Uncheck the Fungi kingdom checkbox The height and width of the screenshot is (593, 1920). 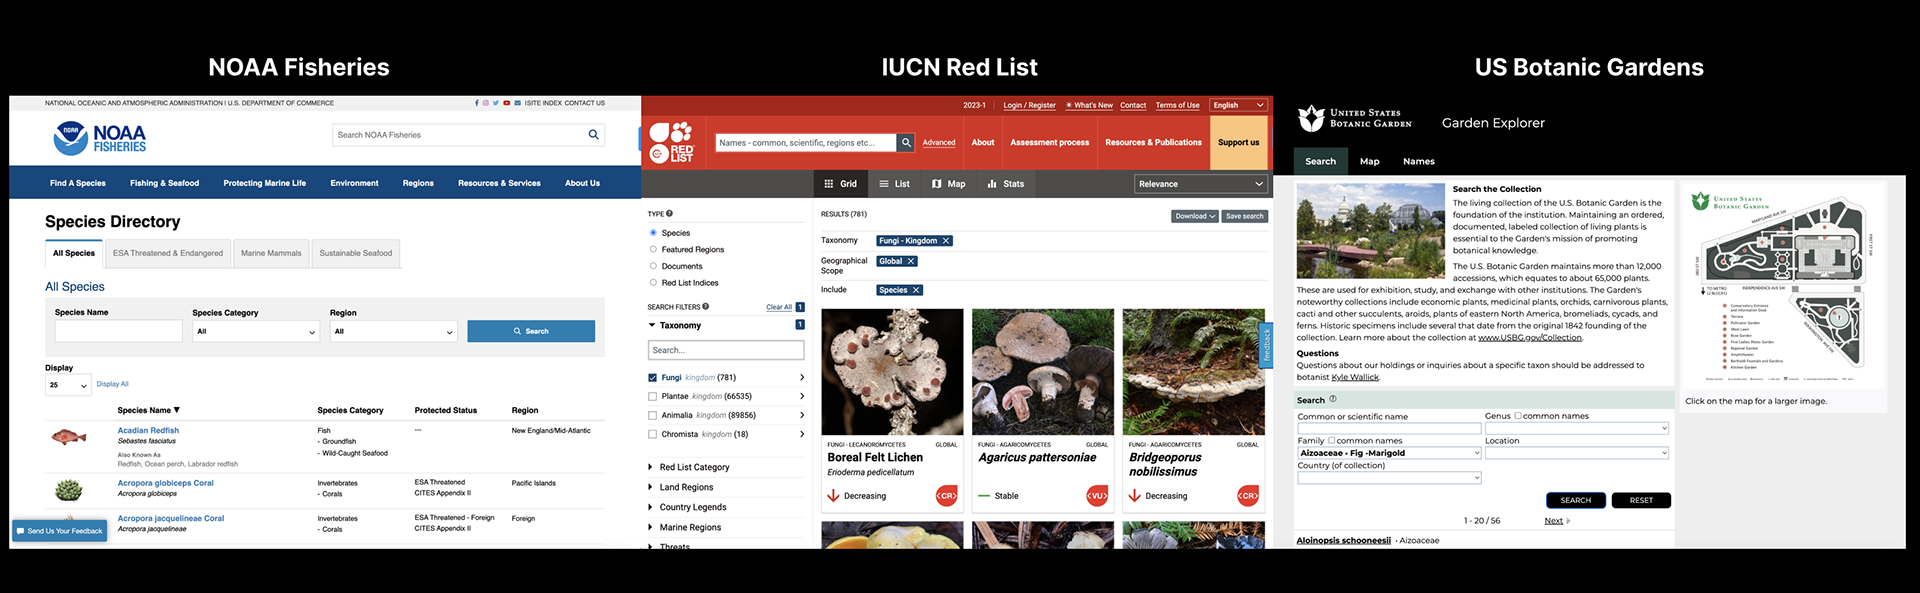click(x=653, y=378)
